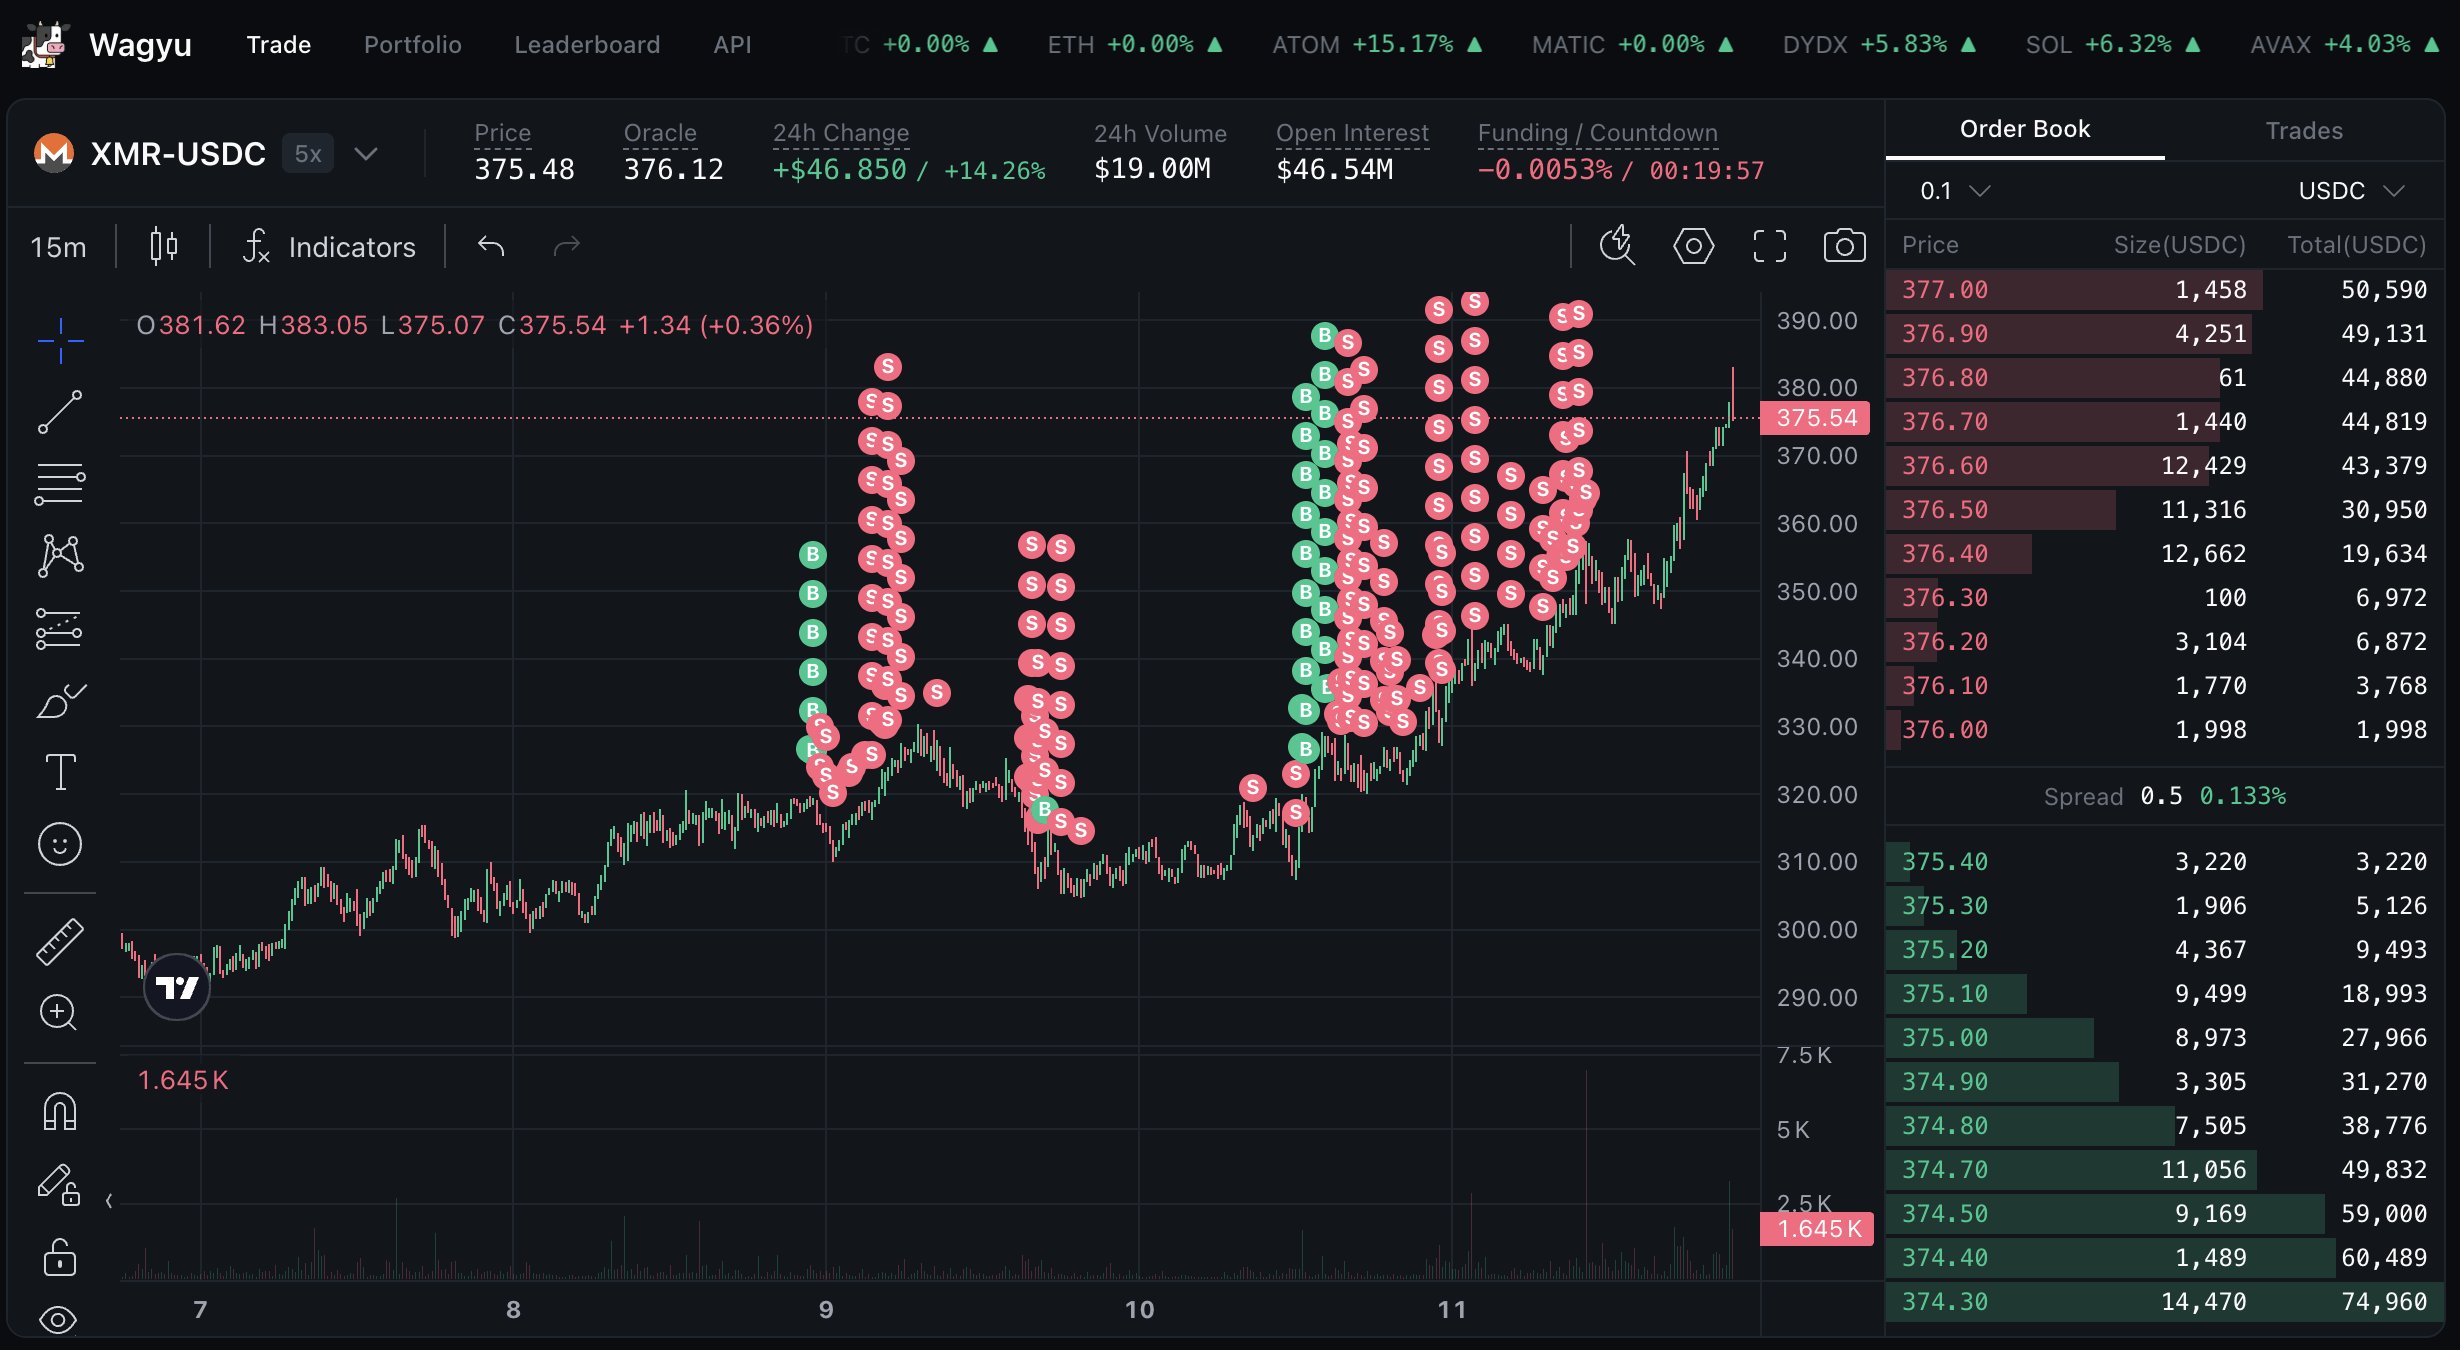Click the Funding / Countdown label

click(x=1598, y=133)
